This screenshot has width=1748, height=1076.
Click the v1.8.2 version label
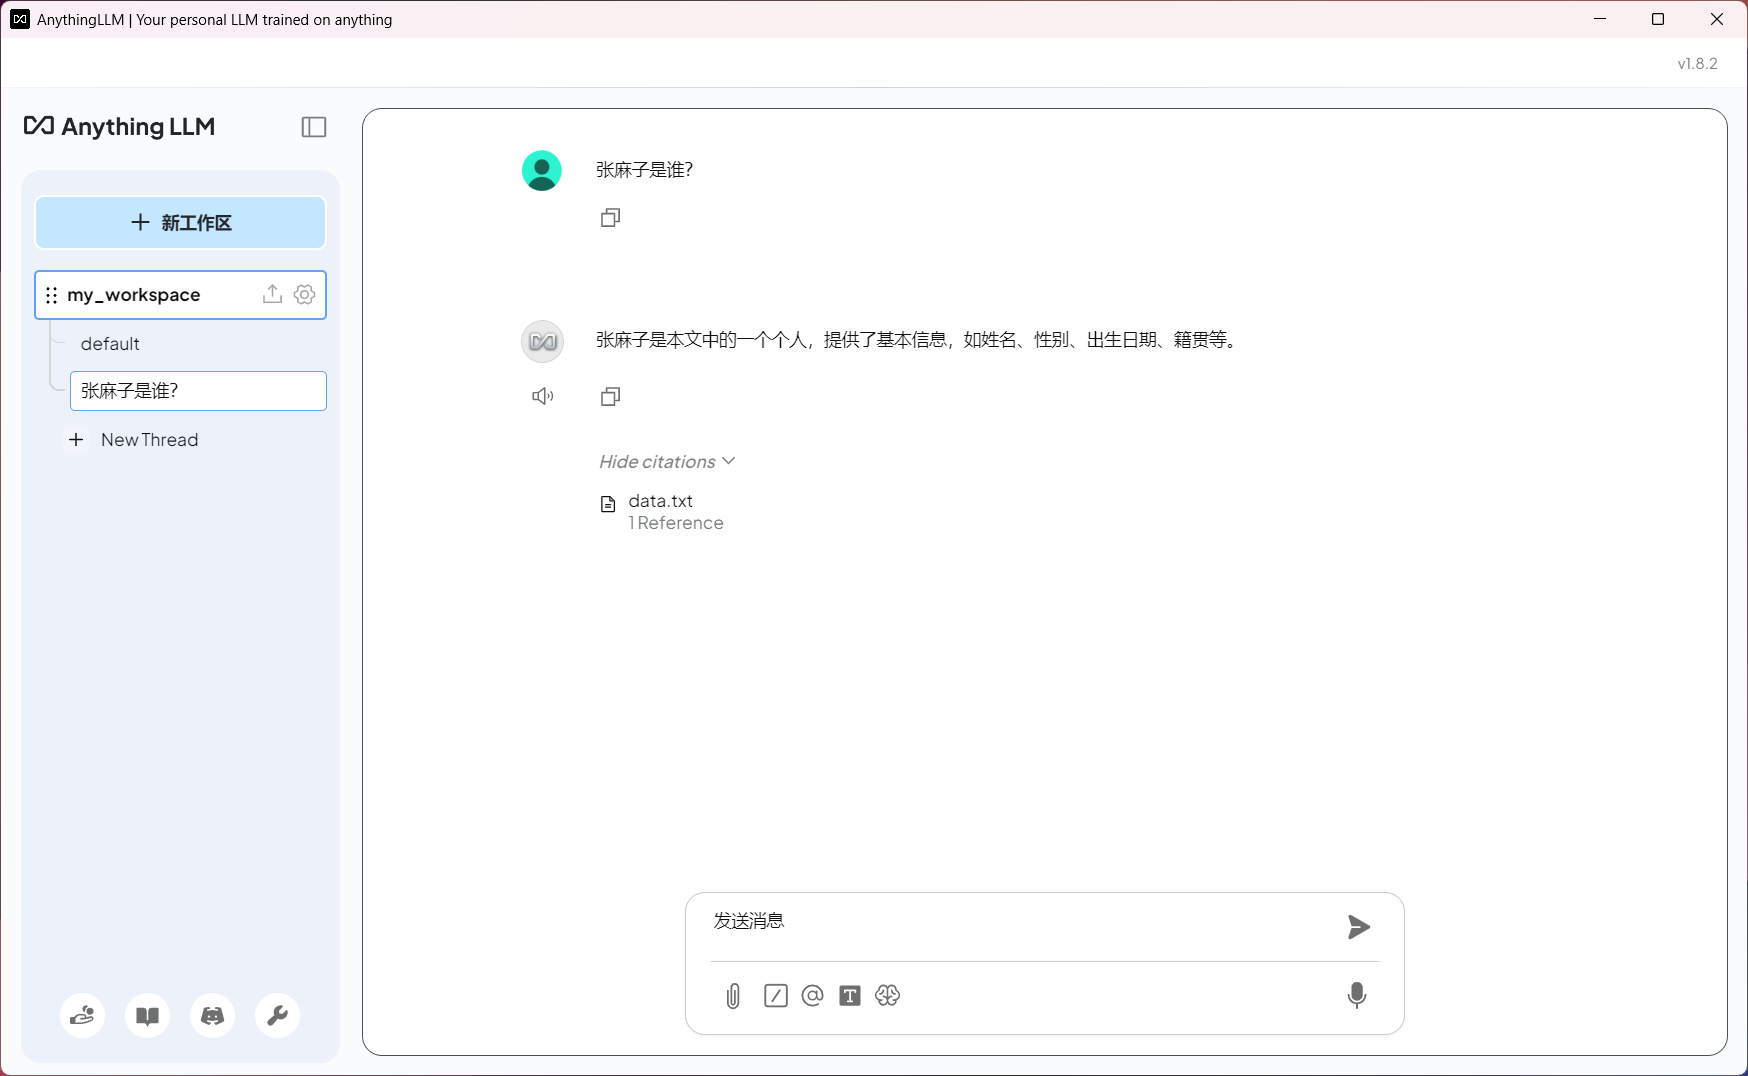click(x=1697, y=64)
